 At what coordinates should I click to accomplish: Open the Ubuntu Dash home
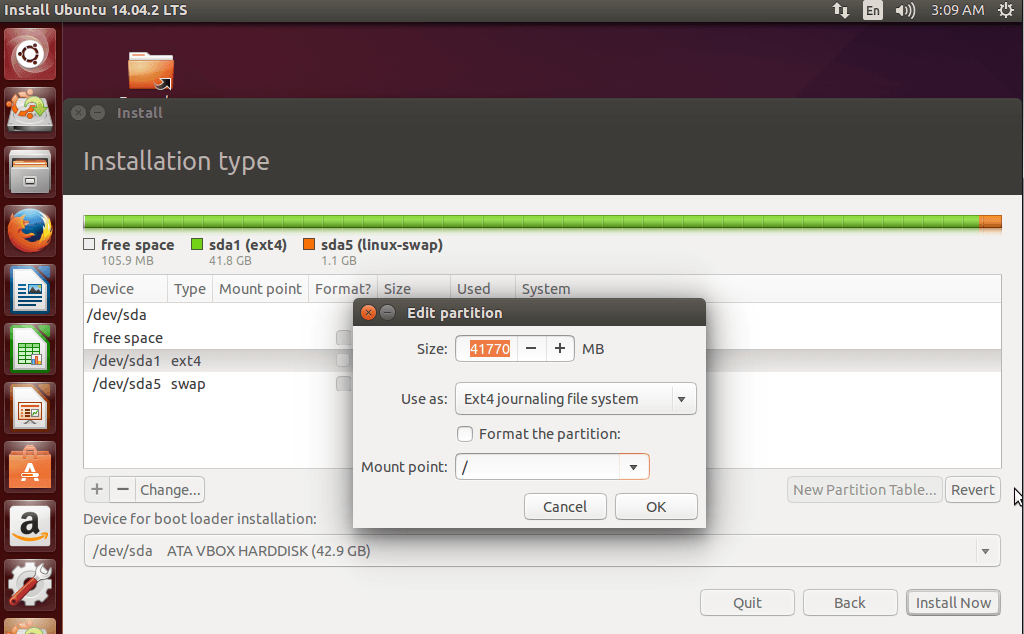point(32,55)
